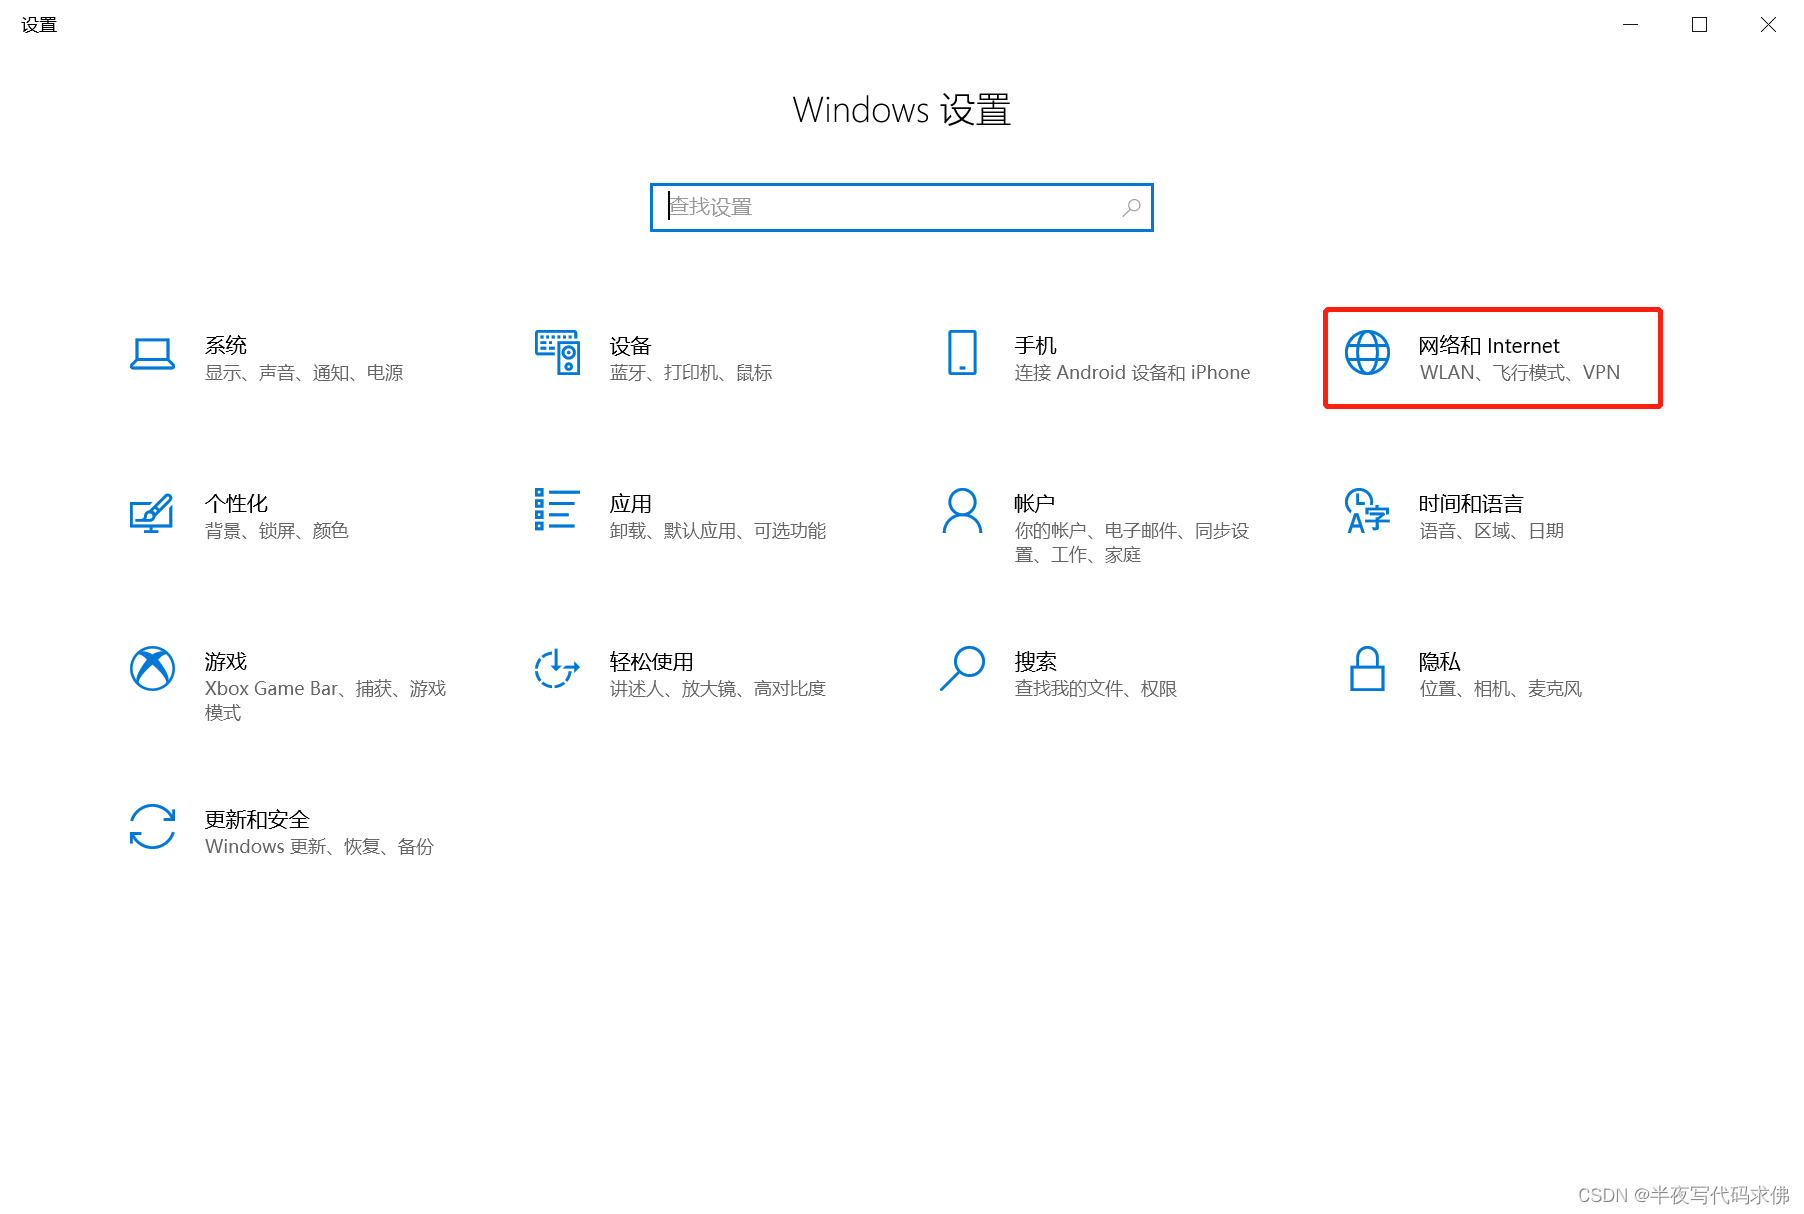The width and height of the screenshot is (1804, 1214).
Task: Click the 帐户 title link
Action: tap(1034, 503)
